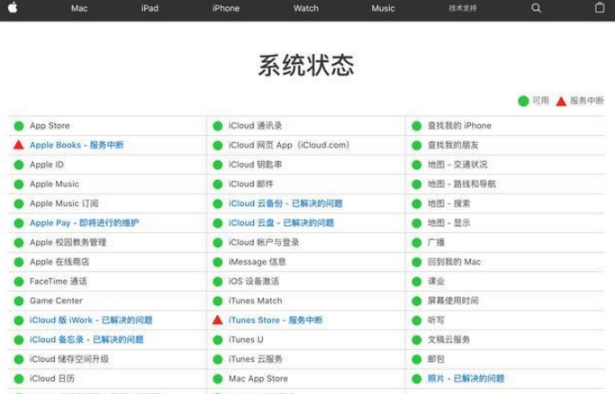Select the 回到我的 Mac text
This screenshot has width=615, height=394.
(x=454, y=262)
